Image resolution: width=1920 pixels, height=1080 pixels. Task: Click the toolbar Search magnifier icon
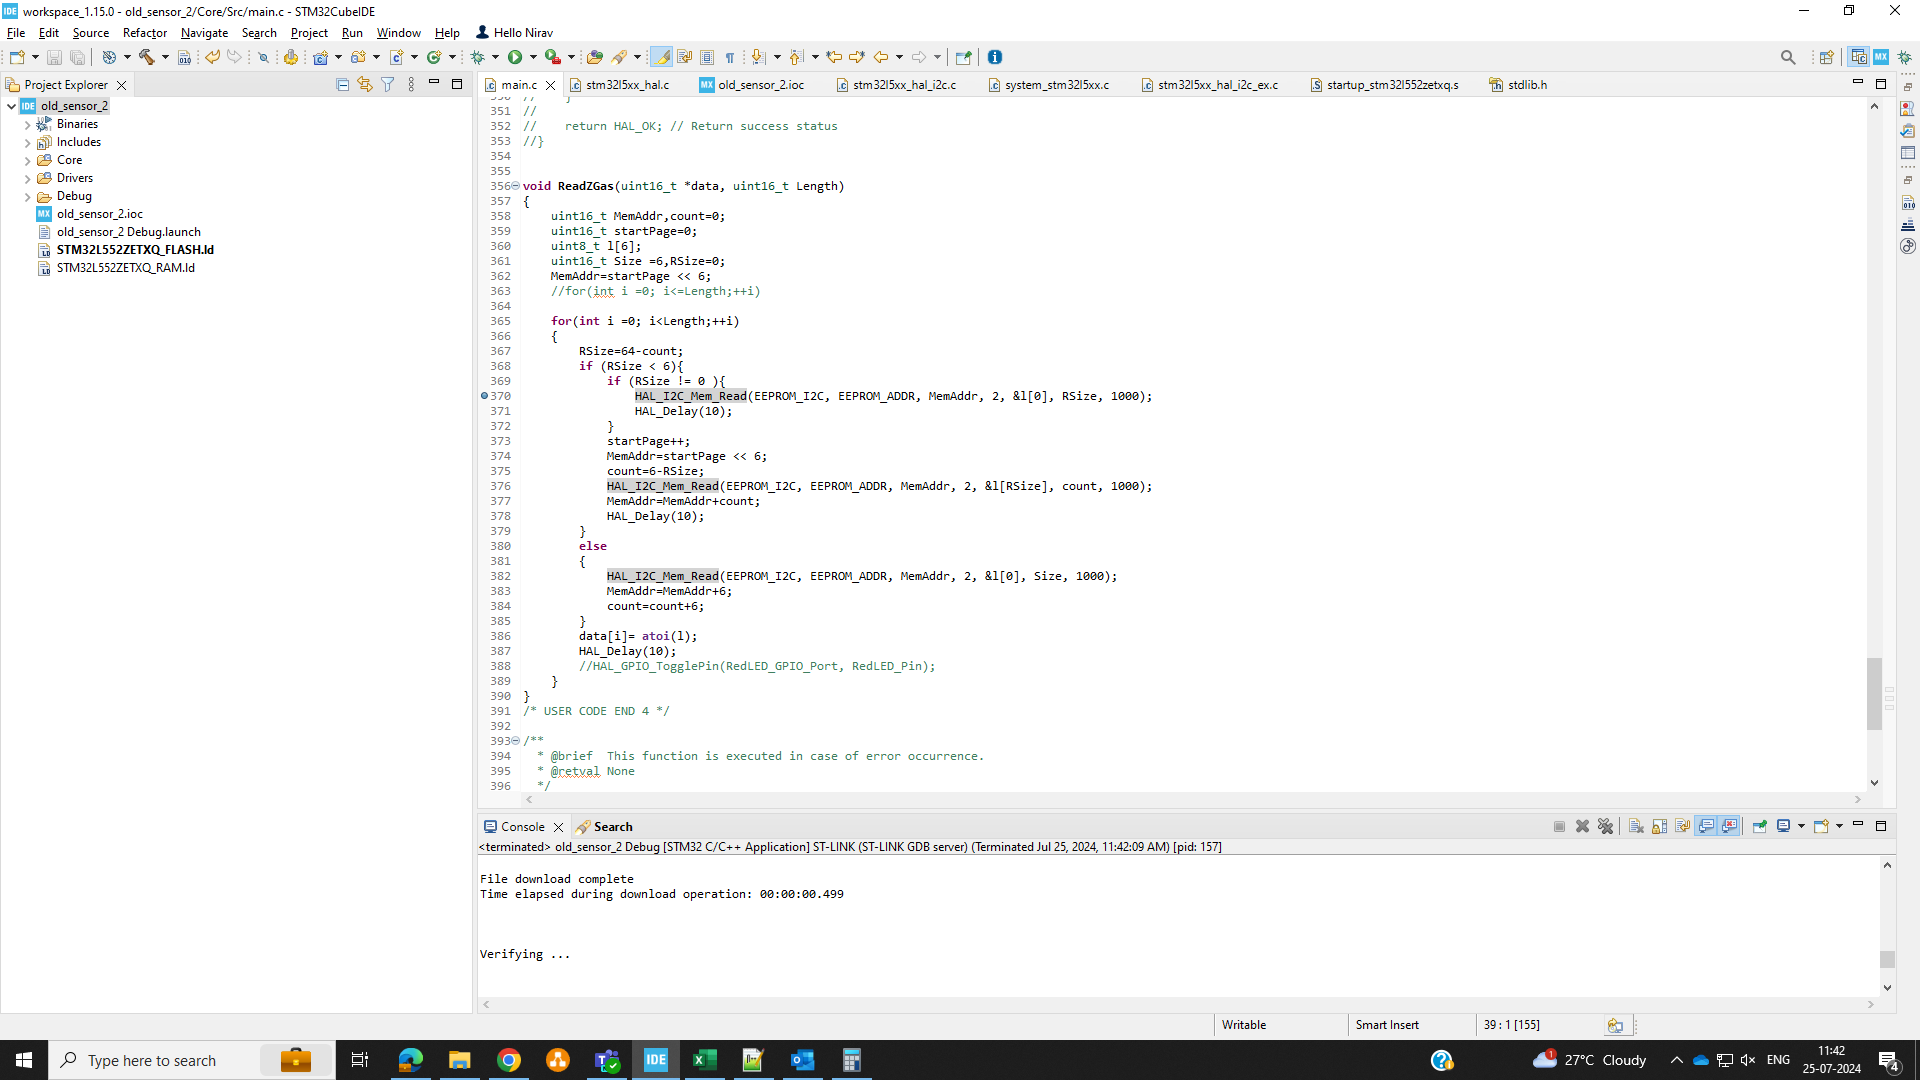(x=1788, y=57)
